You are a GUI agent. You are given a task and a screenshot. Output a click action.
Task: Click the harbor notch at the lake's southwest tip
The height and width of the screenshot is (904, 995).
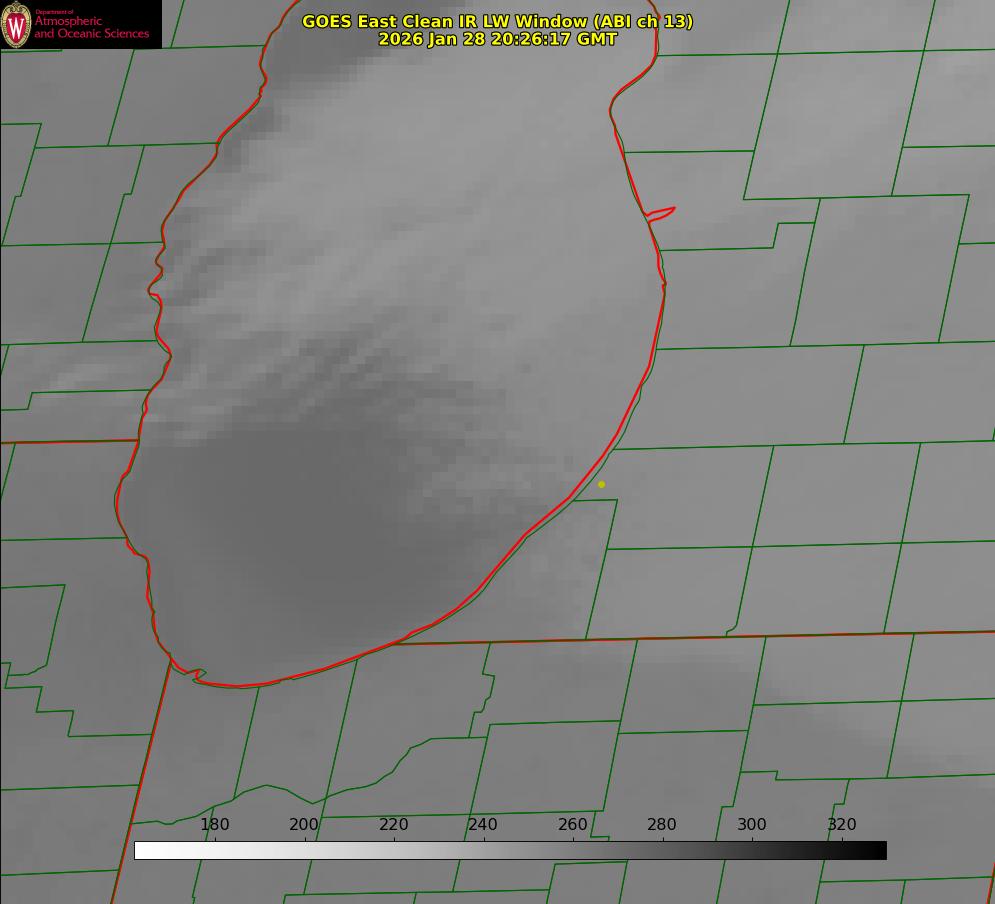click(196, 675)
